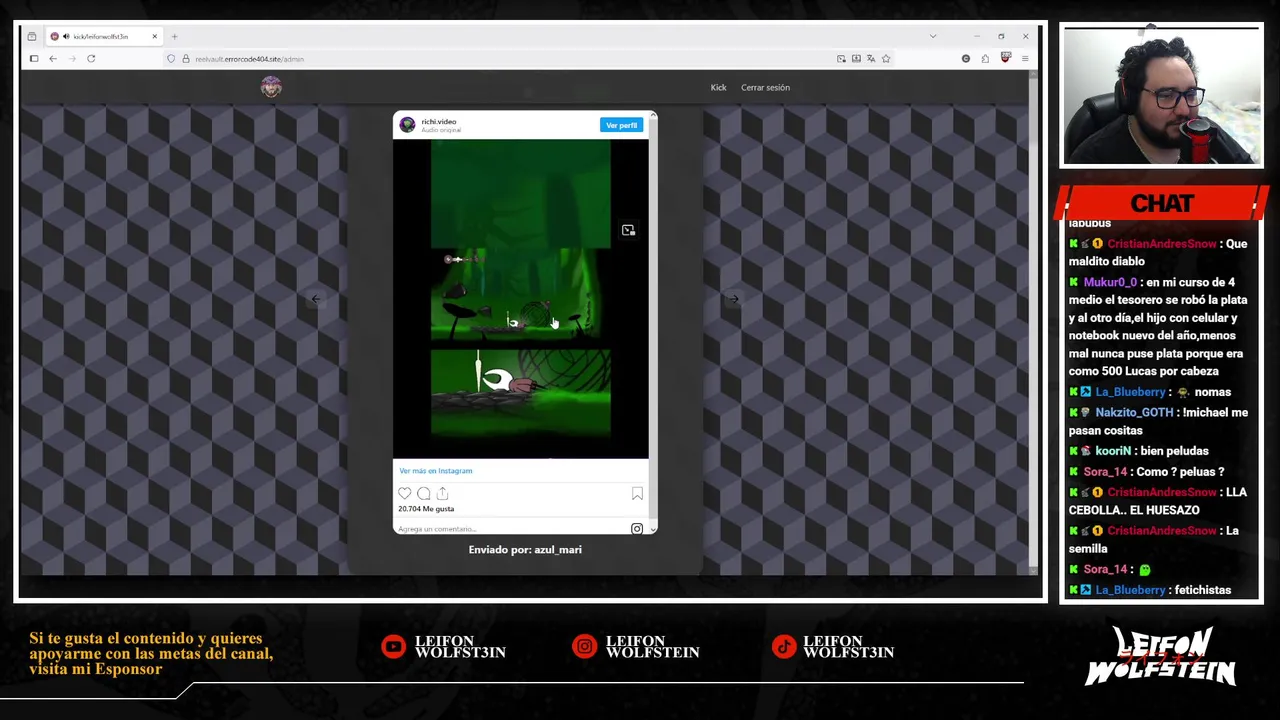Click CristianAndresSnow's Que maldito diablo message
Viewport: 1280px width, 720px height.
(1158, 252)
